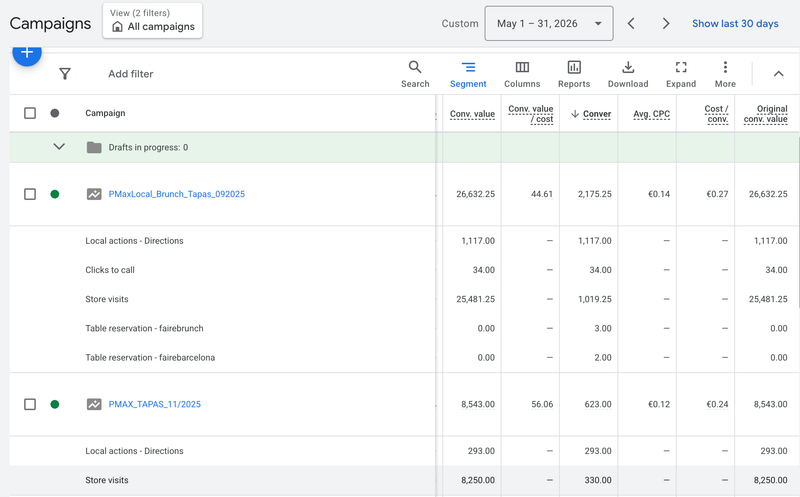Image resolution: width=800 pixels, height=497 pixels.
Task: Click the Drafts in progress: 0 text
Action: pos(148,147)
